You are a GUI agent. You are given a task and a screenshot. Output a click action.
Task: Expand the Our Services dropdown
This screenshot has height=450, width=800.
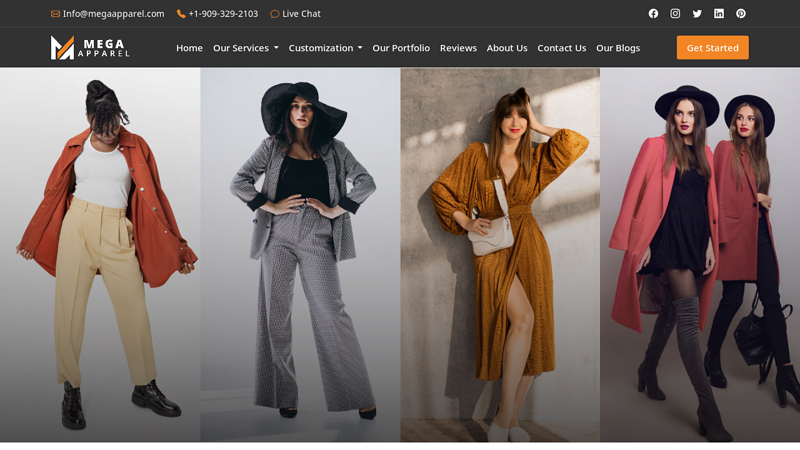245,48
